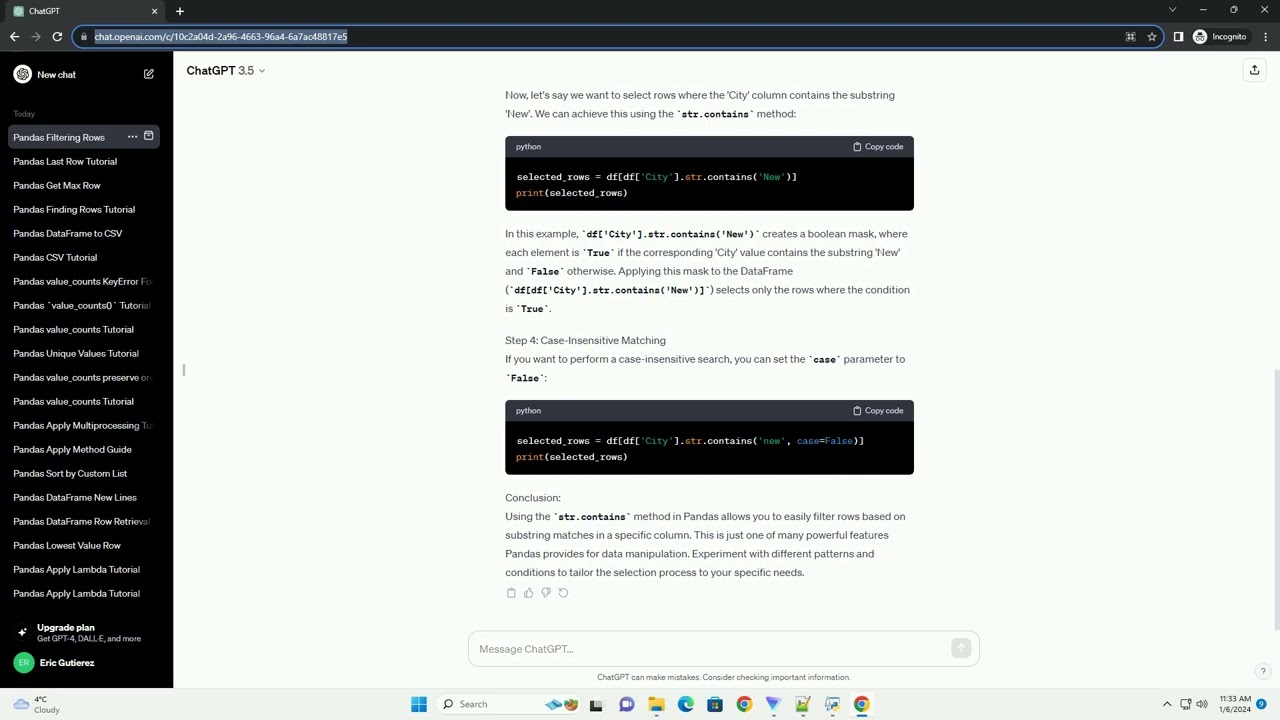Open Chrome's three-dot menu
The height and width of the screenshot is (720, 1280).
1265,37
